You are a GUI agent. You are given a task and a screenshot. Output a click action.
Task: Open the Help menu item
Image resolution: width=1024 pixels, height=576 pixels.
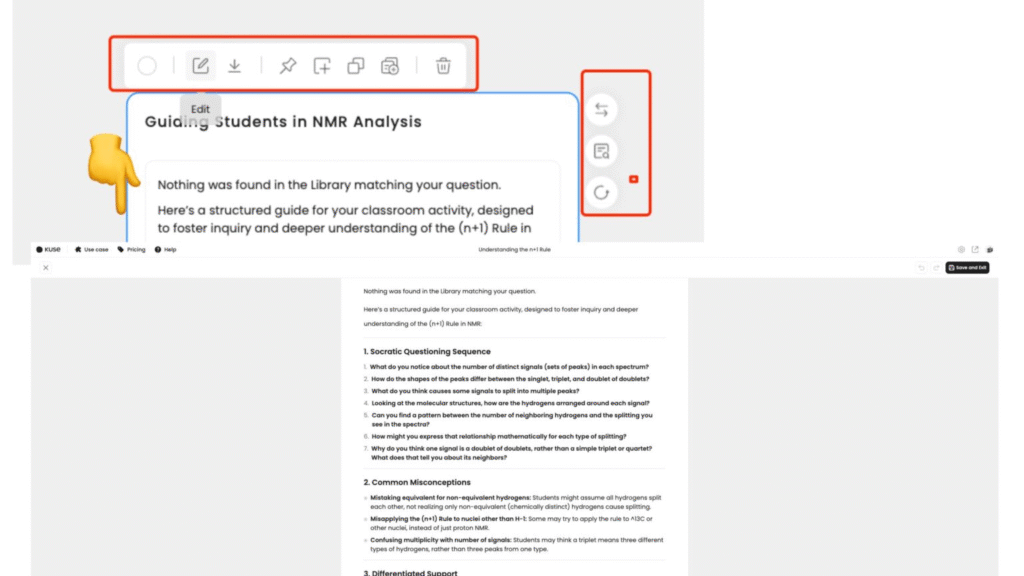tap(165, 249)
